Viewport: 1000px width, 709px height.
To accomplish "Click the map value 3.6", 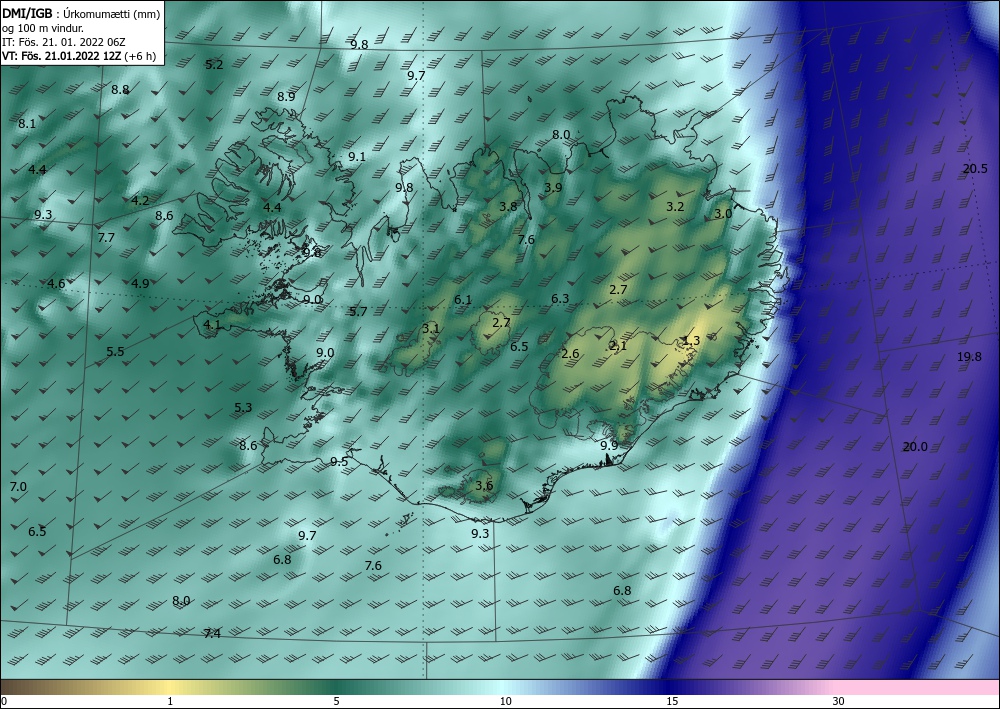I will click(484, 486).
